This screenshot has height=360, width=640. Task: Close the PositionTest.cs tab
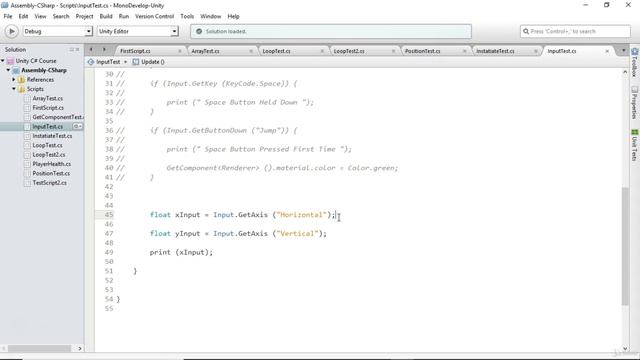pos(464,51)
